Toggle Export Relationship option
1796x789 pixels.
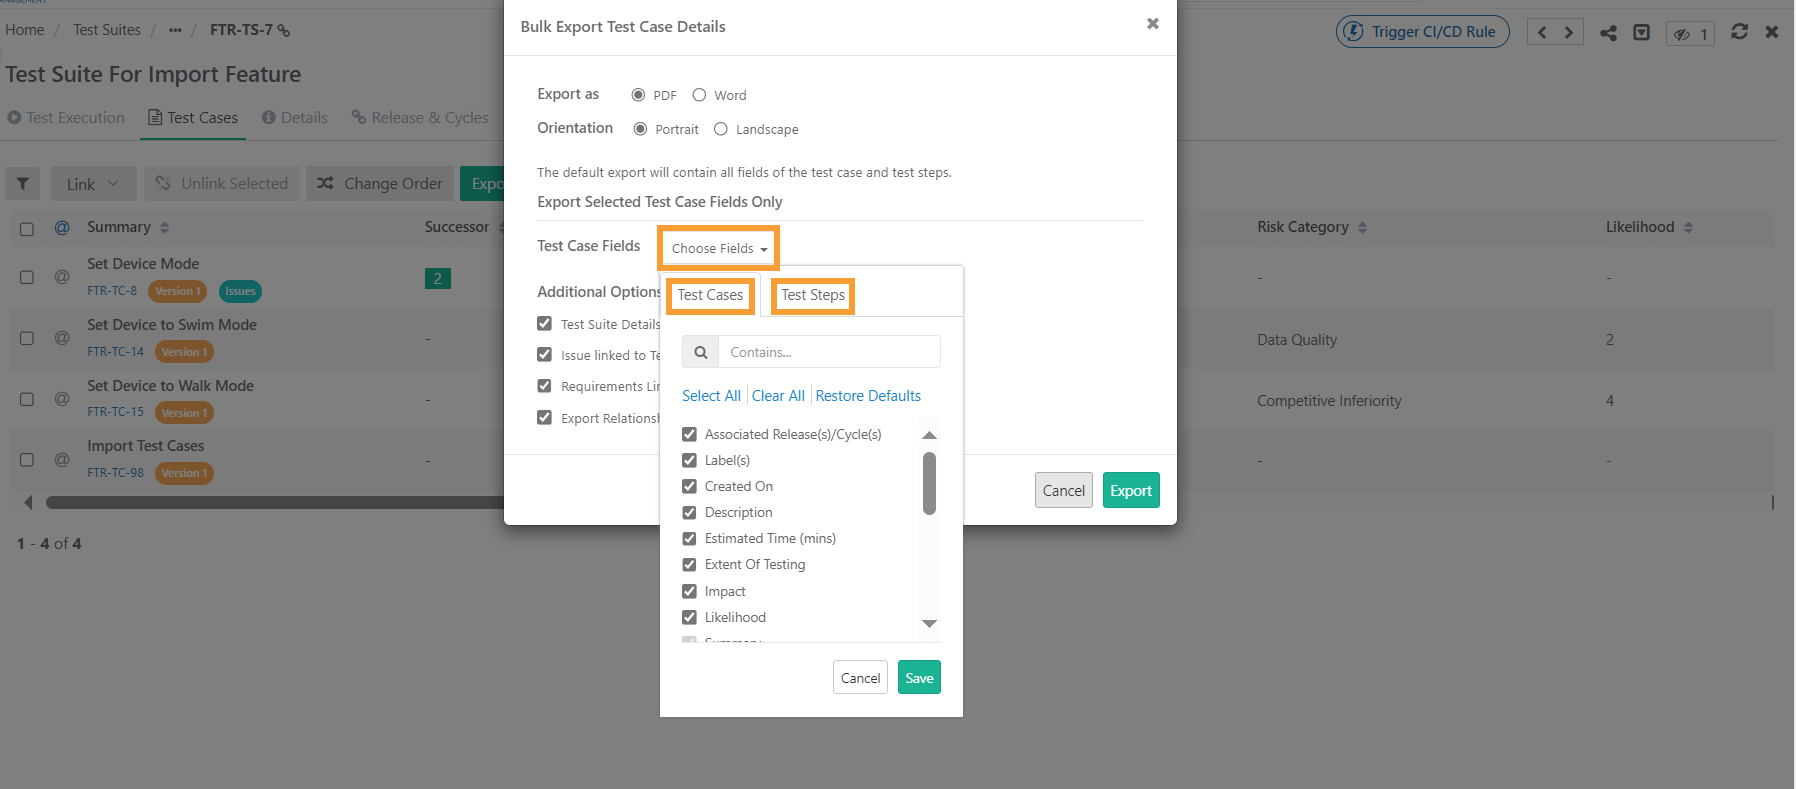click(x=544, y=418)
